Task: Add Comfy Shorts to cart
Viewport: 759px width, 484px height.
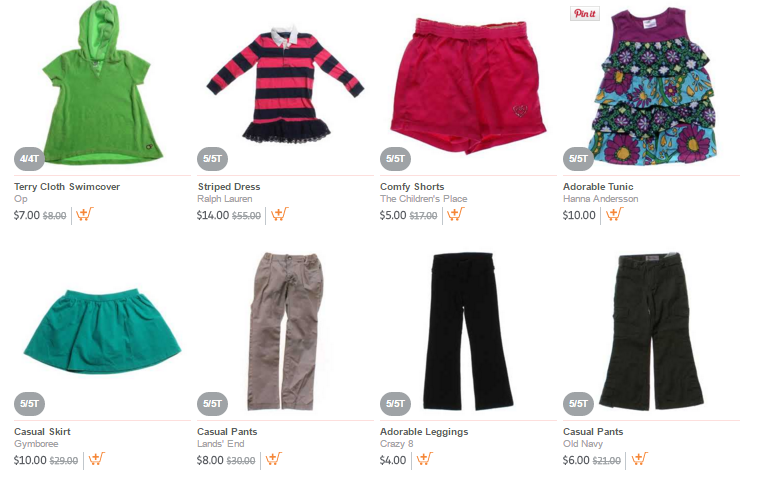Action: click(x=455, y=214)
